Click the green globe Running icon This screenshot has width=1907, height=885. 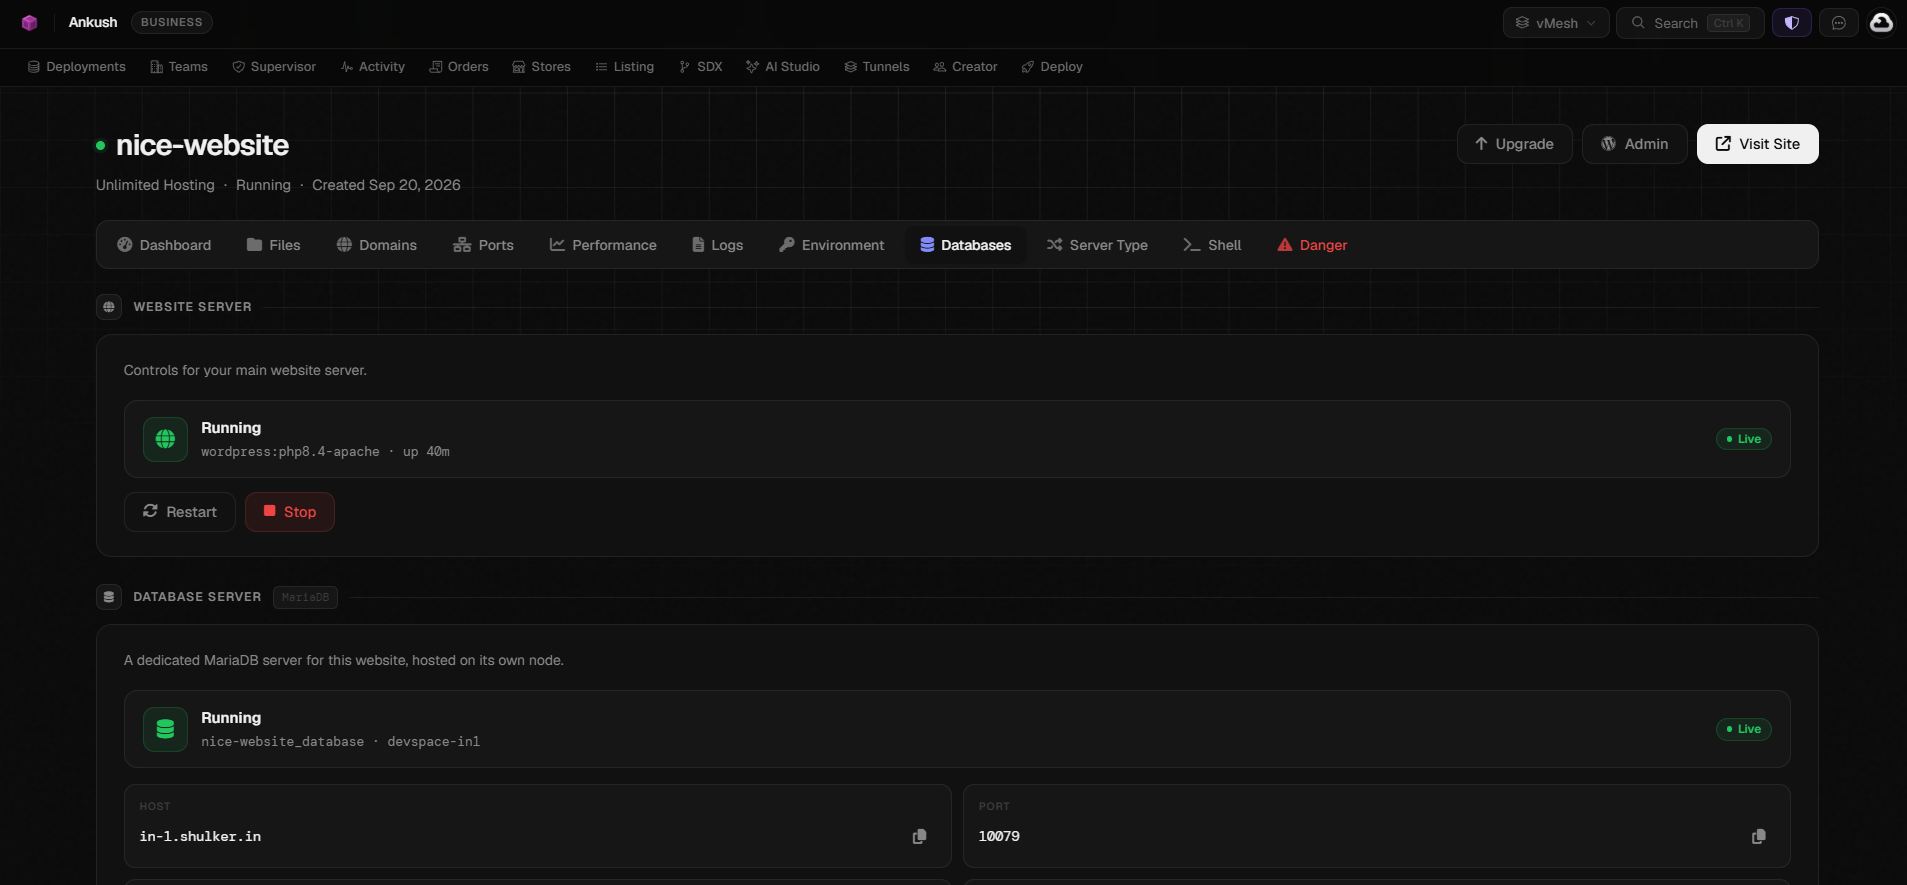(x=165, y=439)
